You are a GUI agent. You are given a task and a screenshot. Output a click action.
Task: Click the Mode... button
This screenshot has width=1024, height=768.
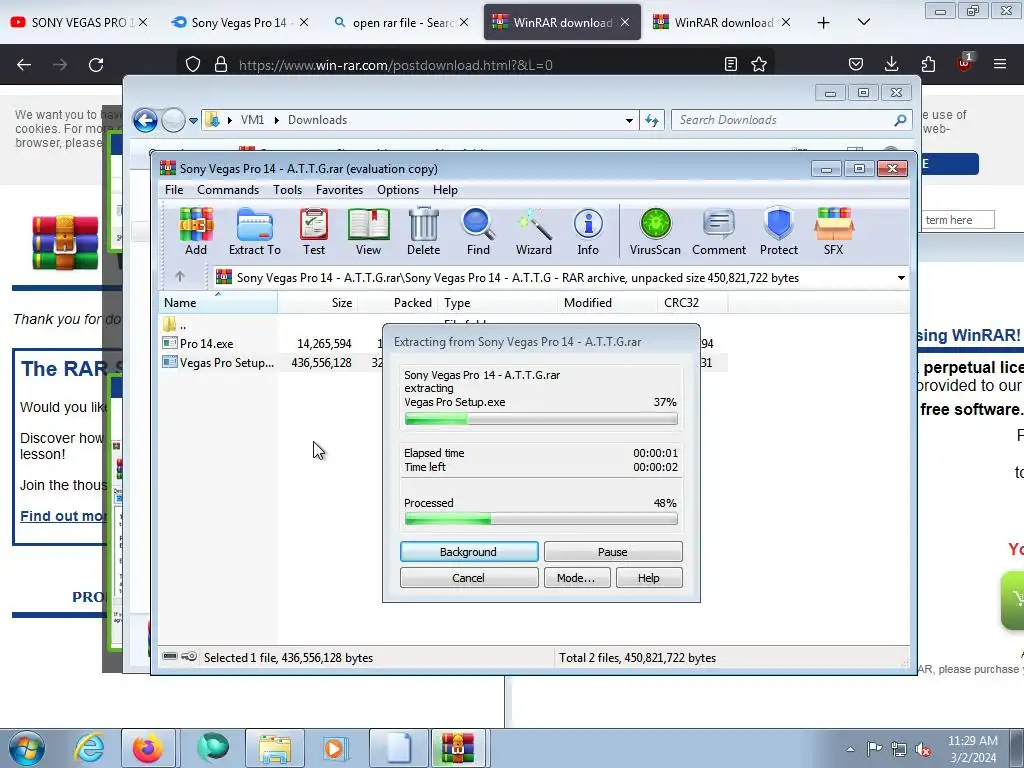click(577, 578)
